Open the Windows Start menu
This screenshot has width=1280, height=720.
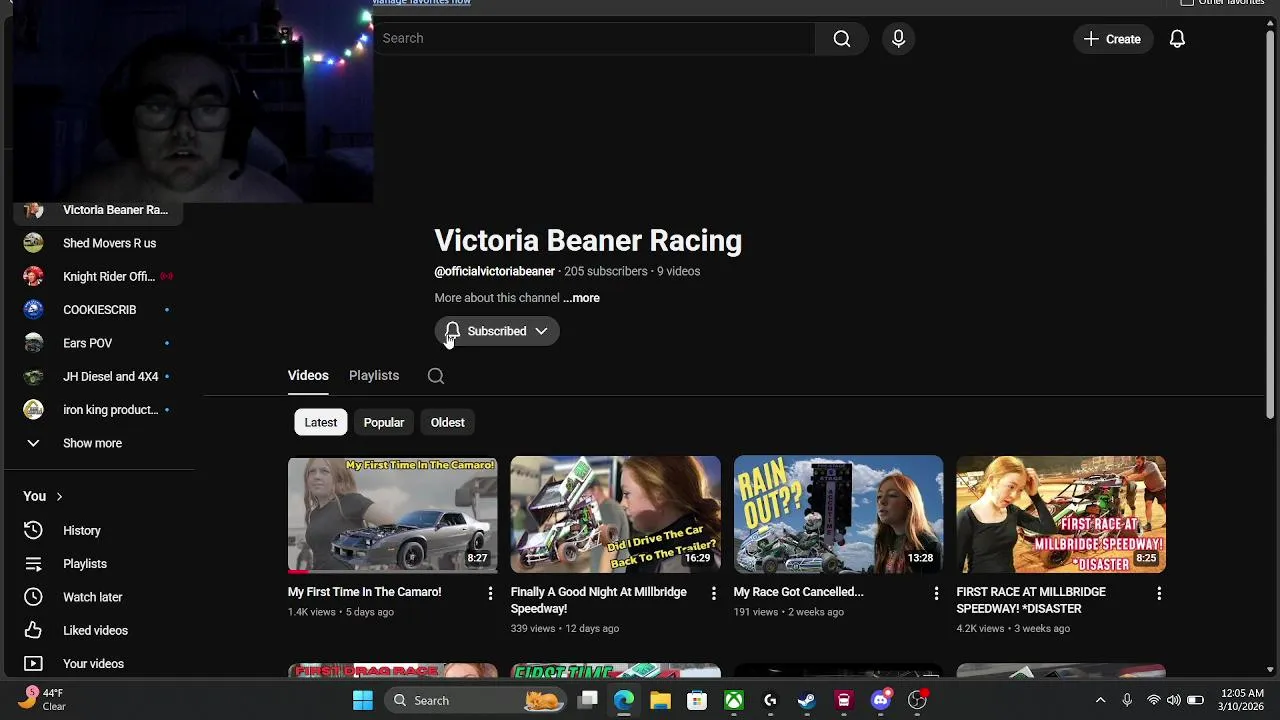coord(363,700)
